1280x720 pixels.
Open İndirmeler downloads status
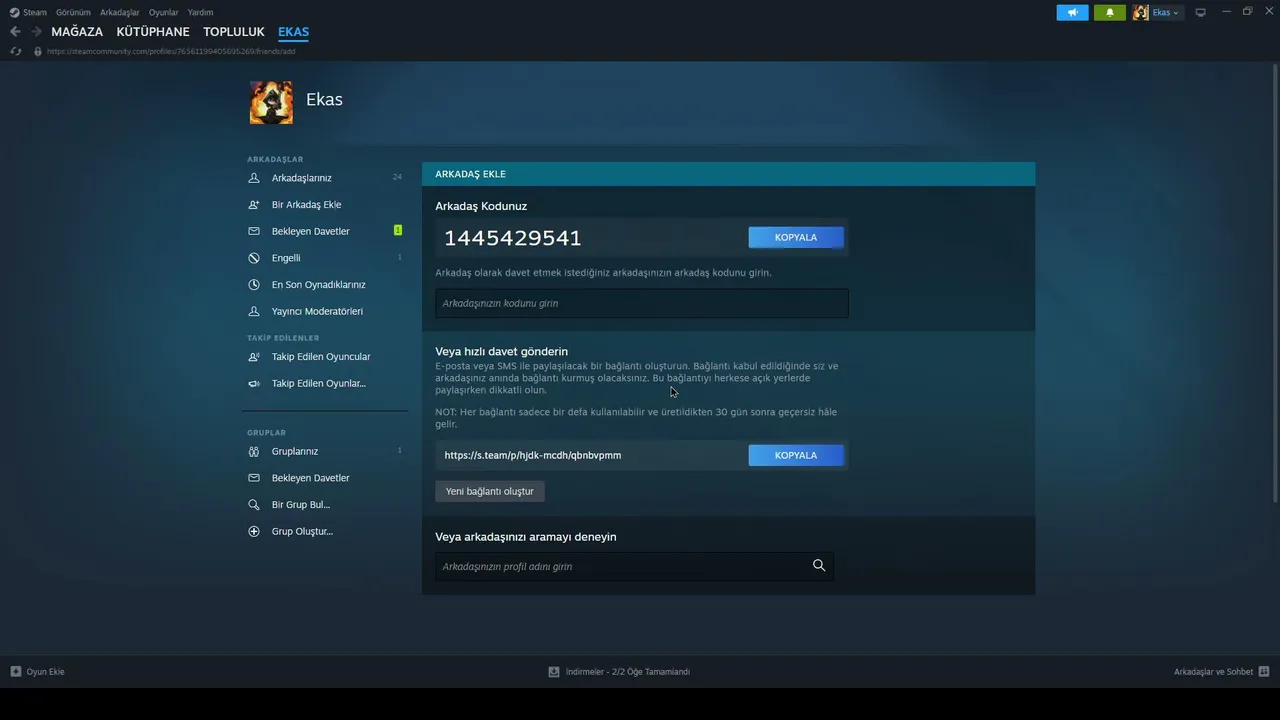click(619, 672)
